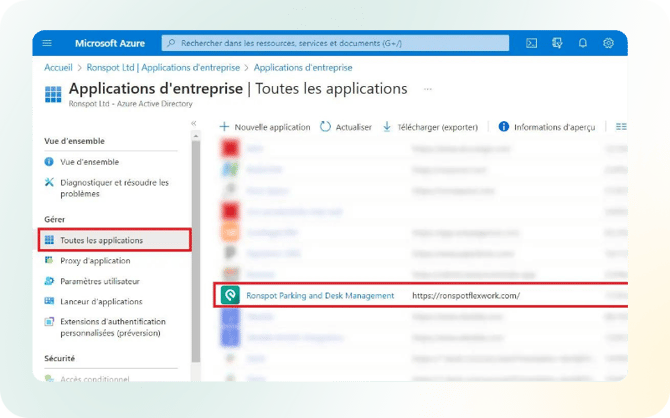Click the Informations d'aperçu info icon
The height and width of the screenshot is (418, 670).
click(x=504, y=127)
